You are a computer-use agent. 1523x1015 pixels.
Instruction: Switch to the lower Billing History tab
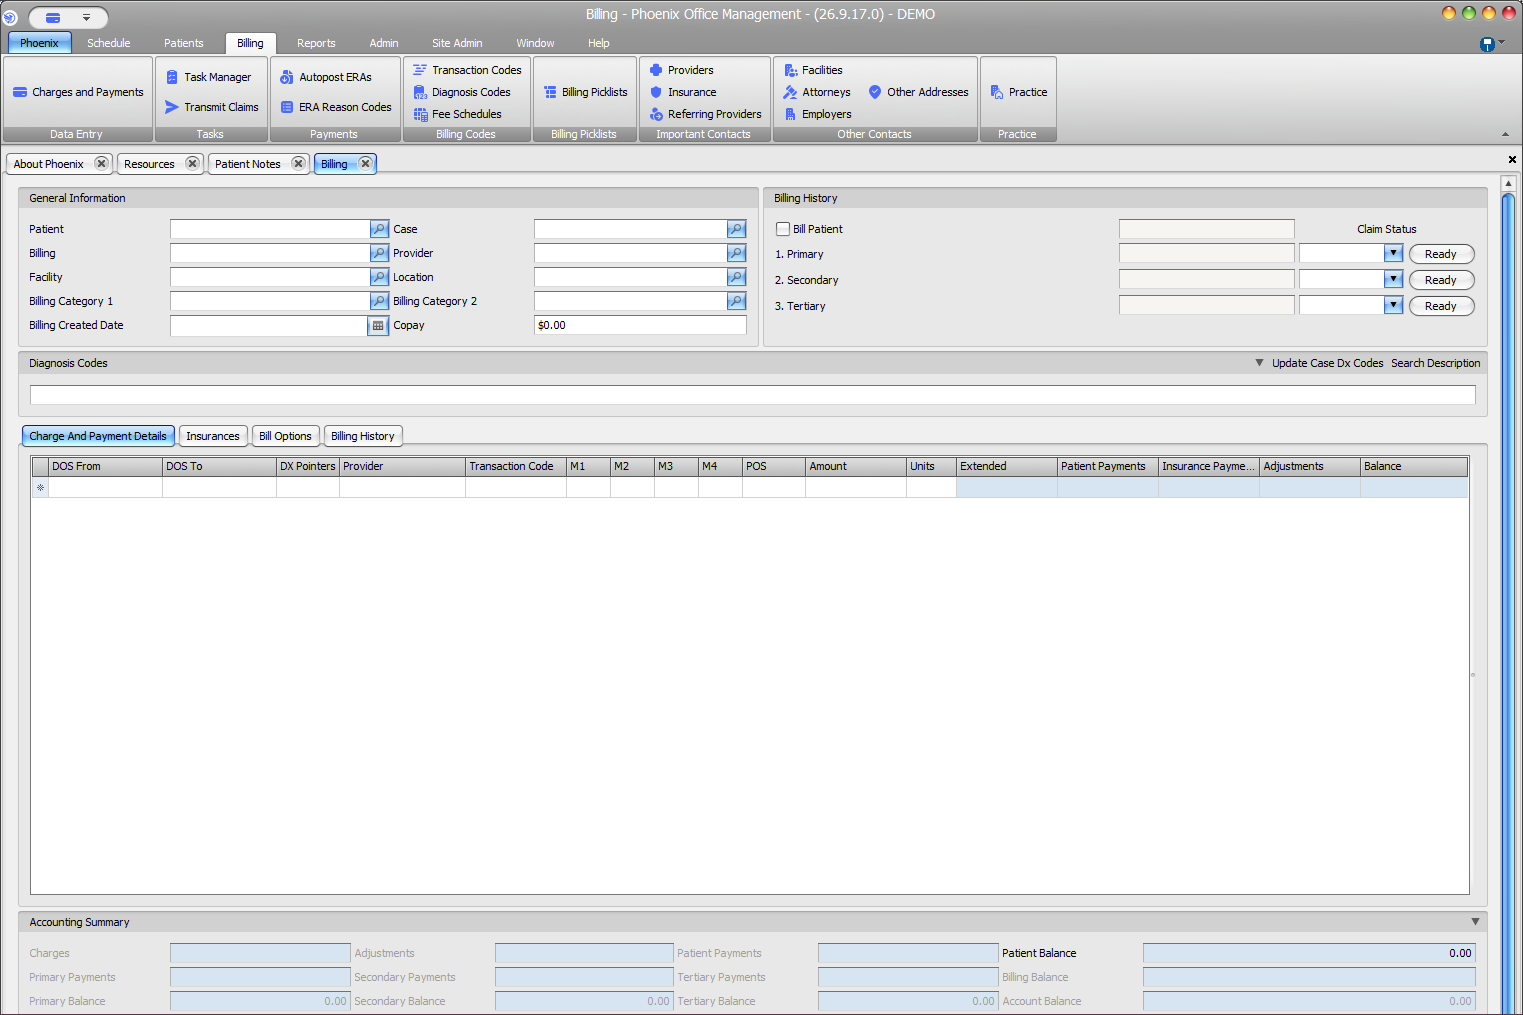point(363,436)
